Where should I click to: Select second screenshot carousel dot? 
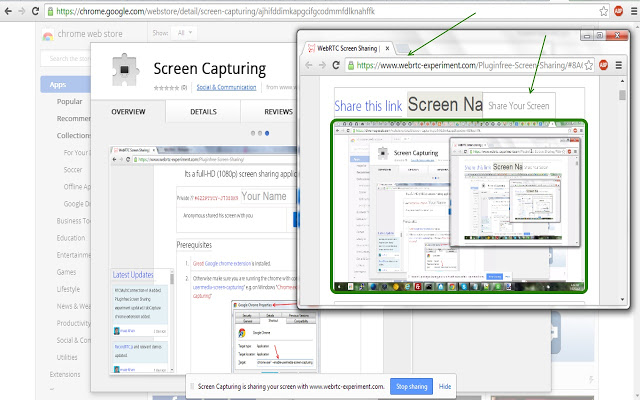coord(260,133)
